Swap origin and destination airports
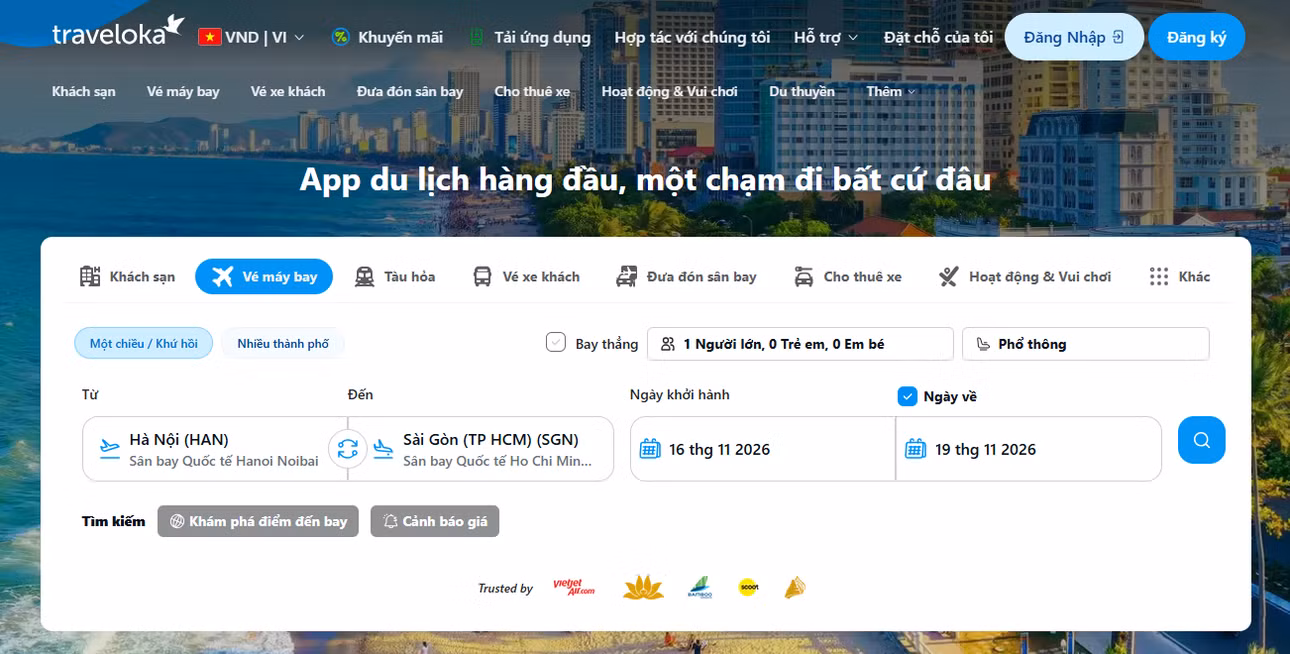This screenshot has height=654, width=1290. point(347,449)
